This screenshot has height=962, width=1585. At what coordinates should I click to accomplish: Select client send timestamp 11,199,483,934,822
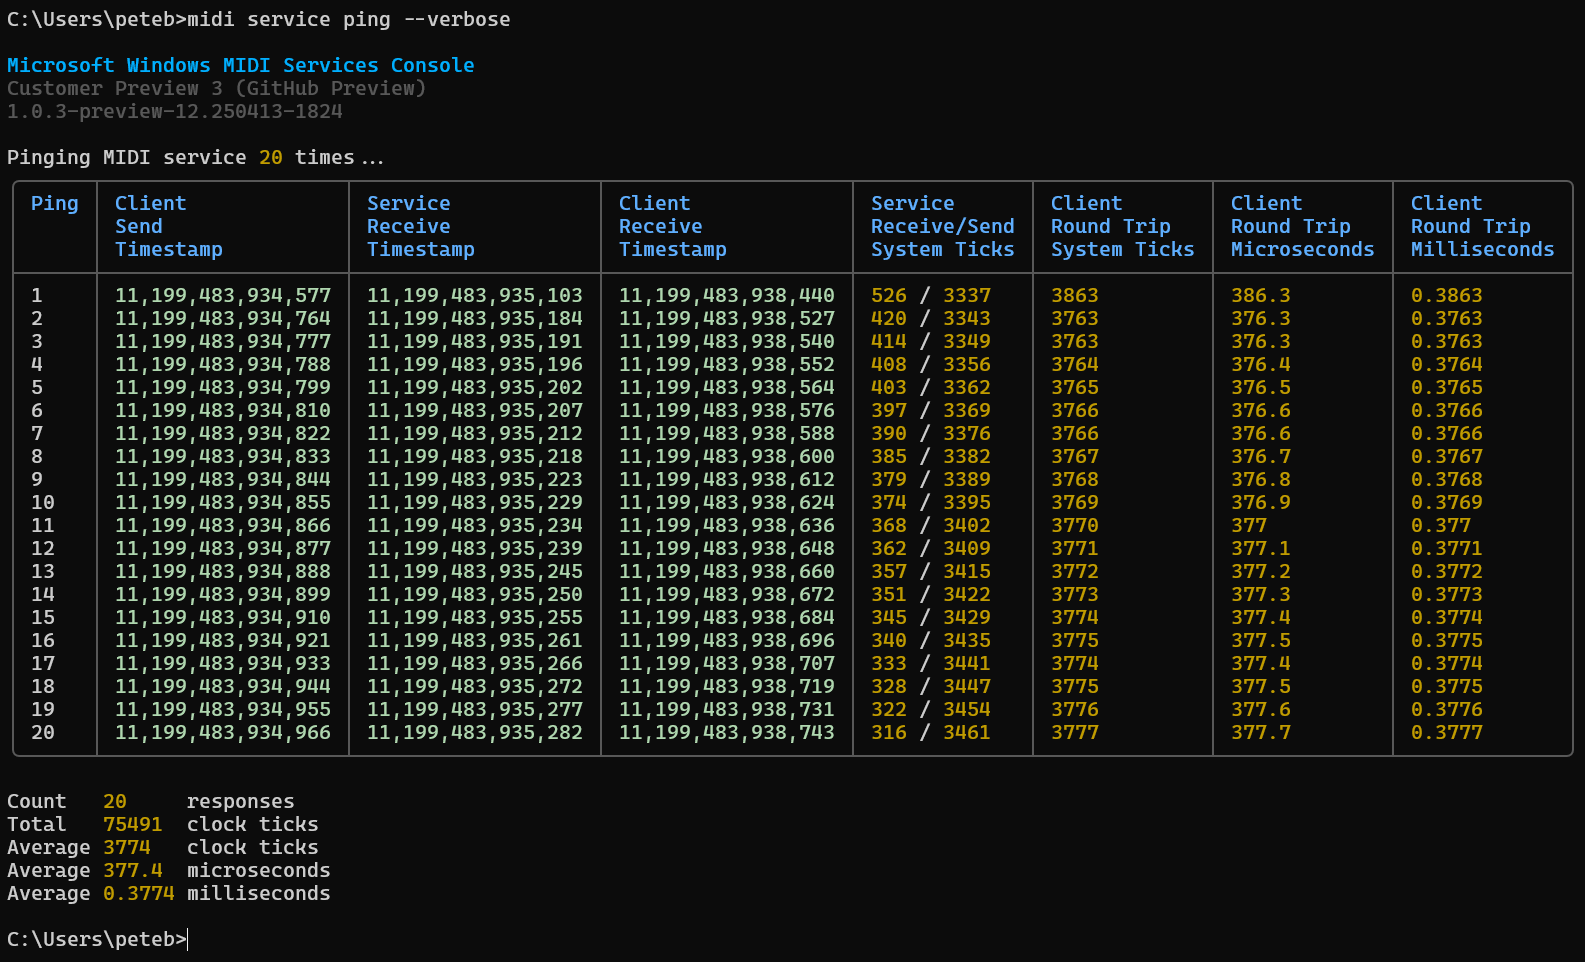click(223, 433)
